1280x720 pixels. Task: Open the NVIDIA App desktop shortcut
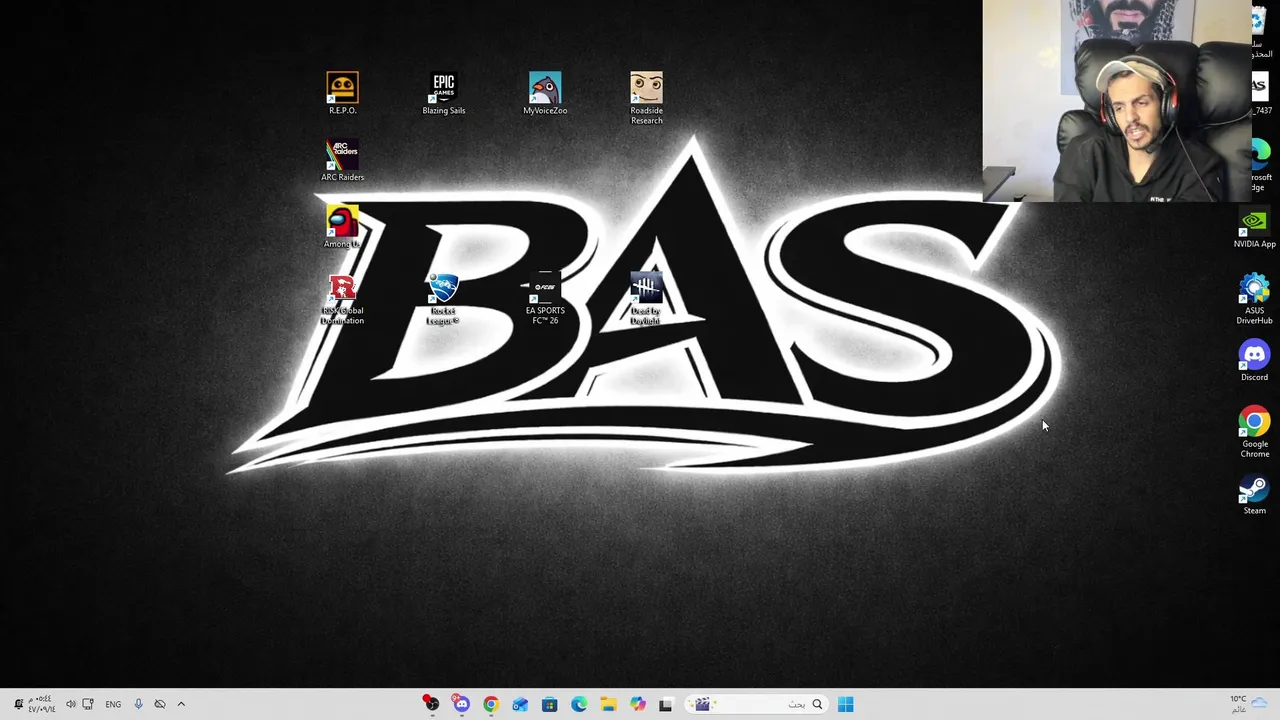point(1254,227)
